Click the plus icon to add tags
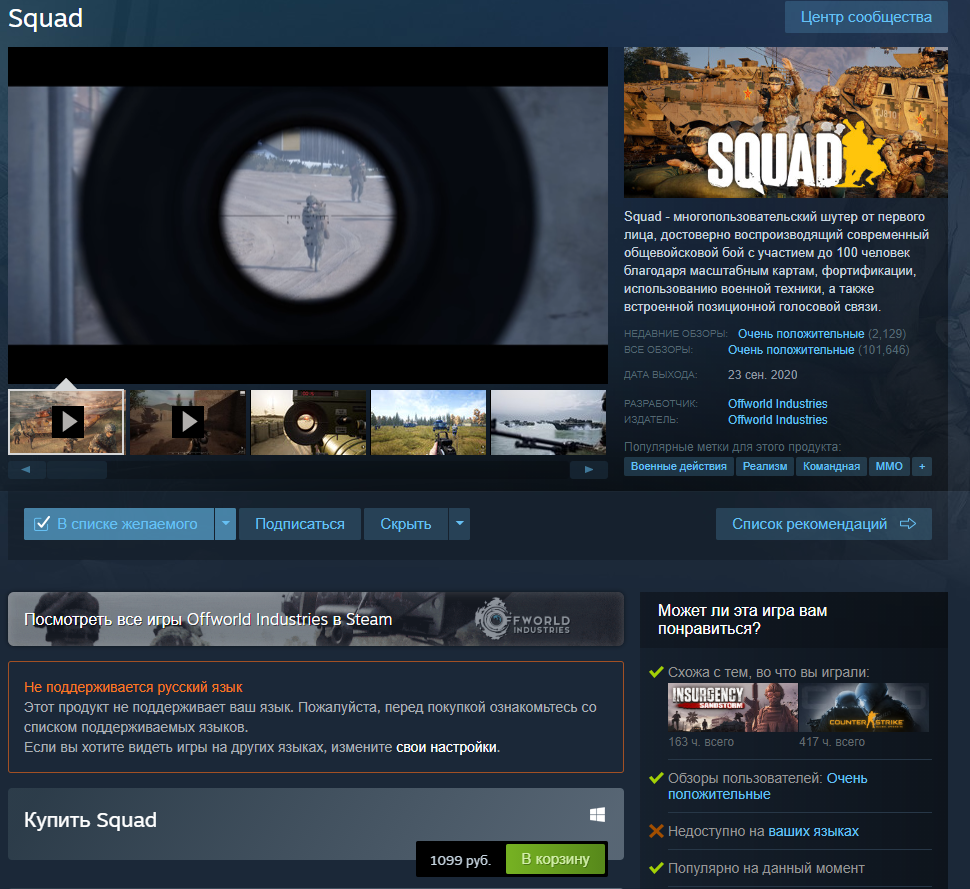Viewport: 970px width, 889px height. [922, 466]
